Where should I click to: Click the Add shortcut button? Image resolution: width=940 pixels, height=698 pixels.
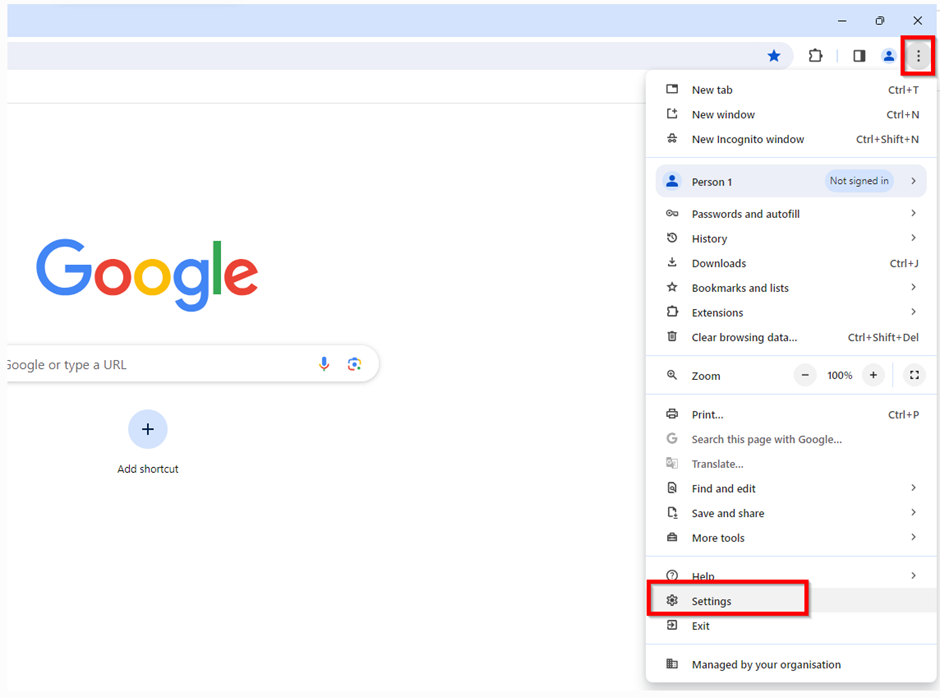(x=147, y=443)
